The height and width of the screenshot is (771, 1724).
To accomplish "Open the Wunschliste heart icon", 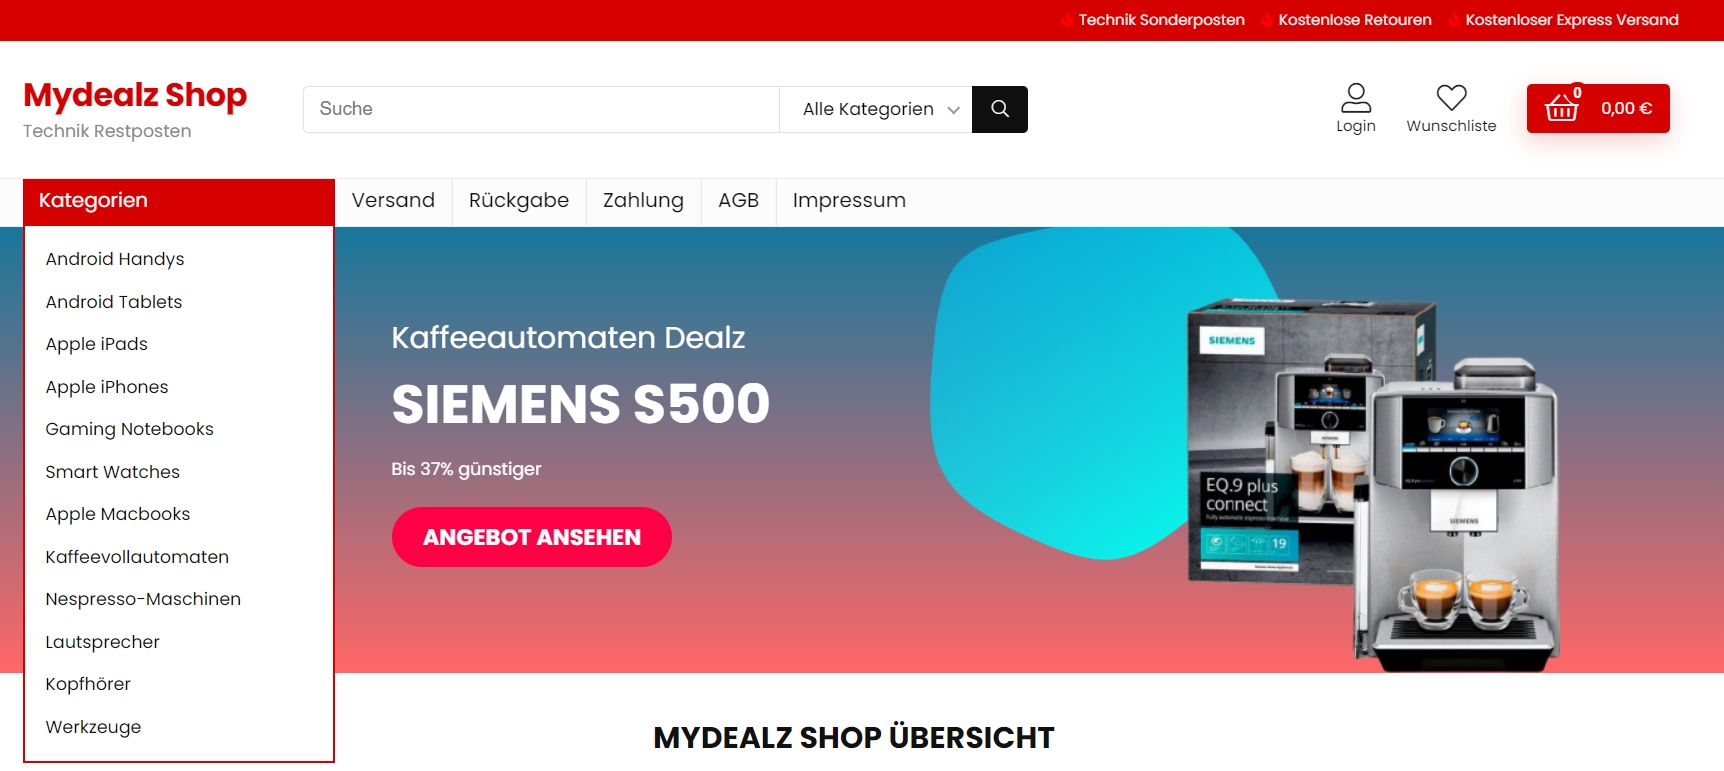I will pos(1451,97).
